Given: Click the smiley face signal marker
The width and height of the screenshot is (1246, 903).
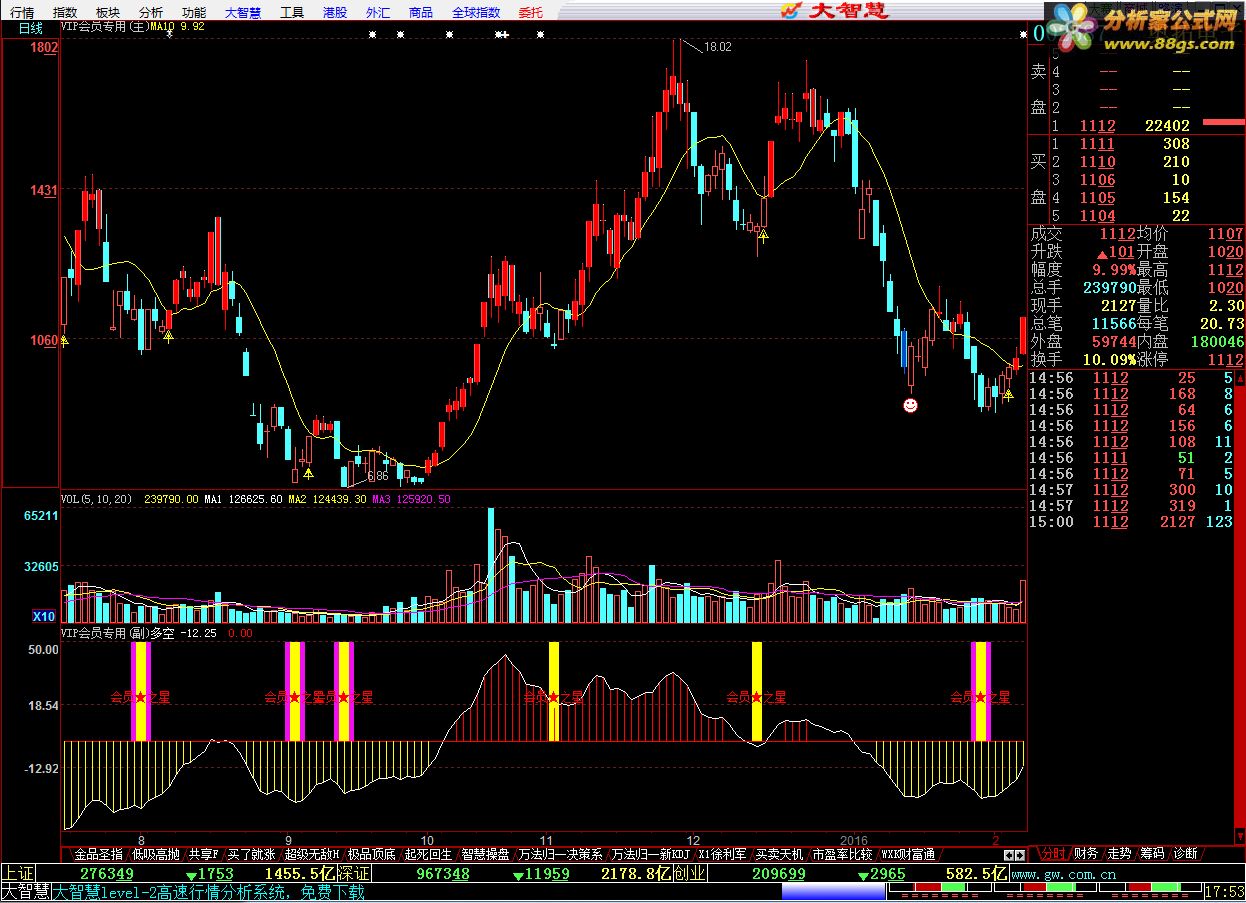Looking at the screenshot, I should coord(910,405).
